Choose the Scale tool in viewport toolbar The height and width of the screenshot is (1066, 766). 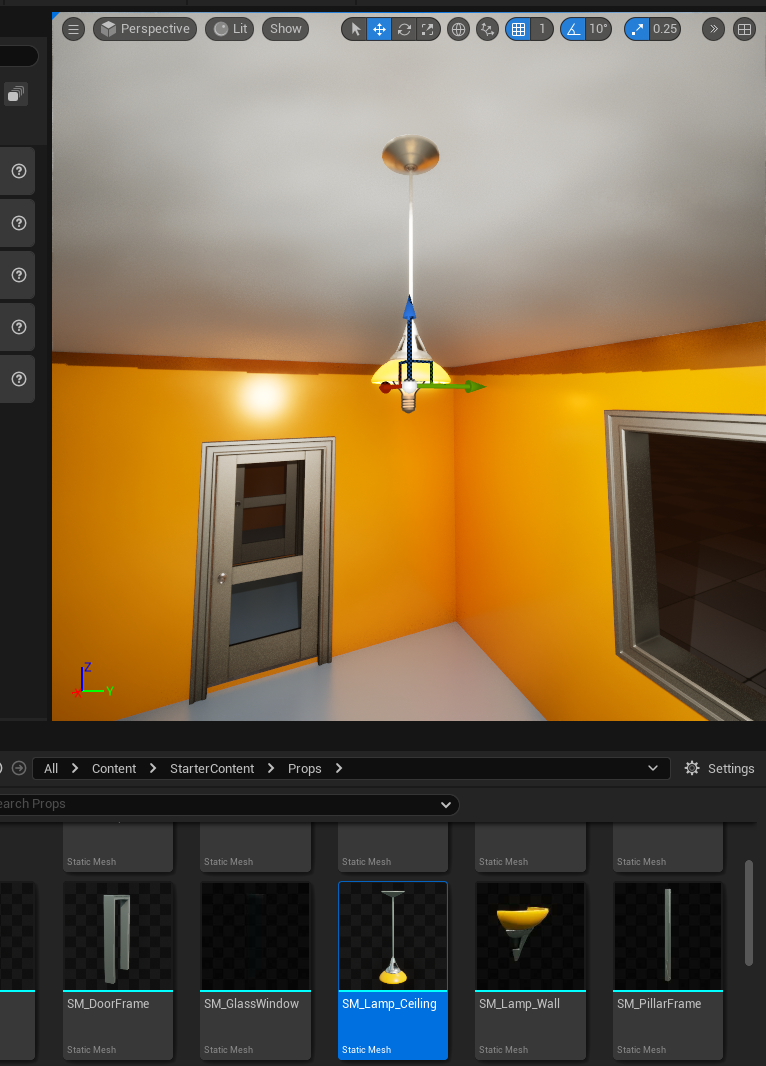tap(428, 29)
